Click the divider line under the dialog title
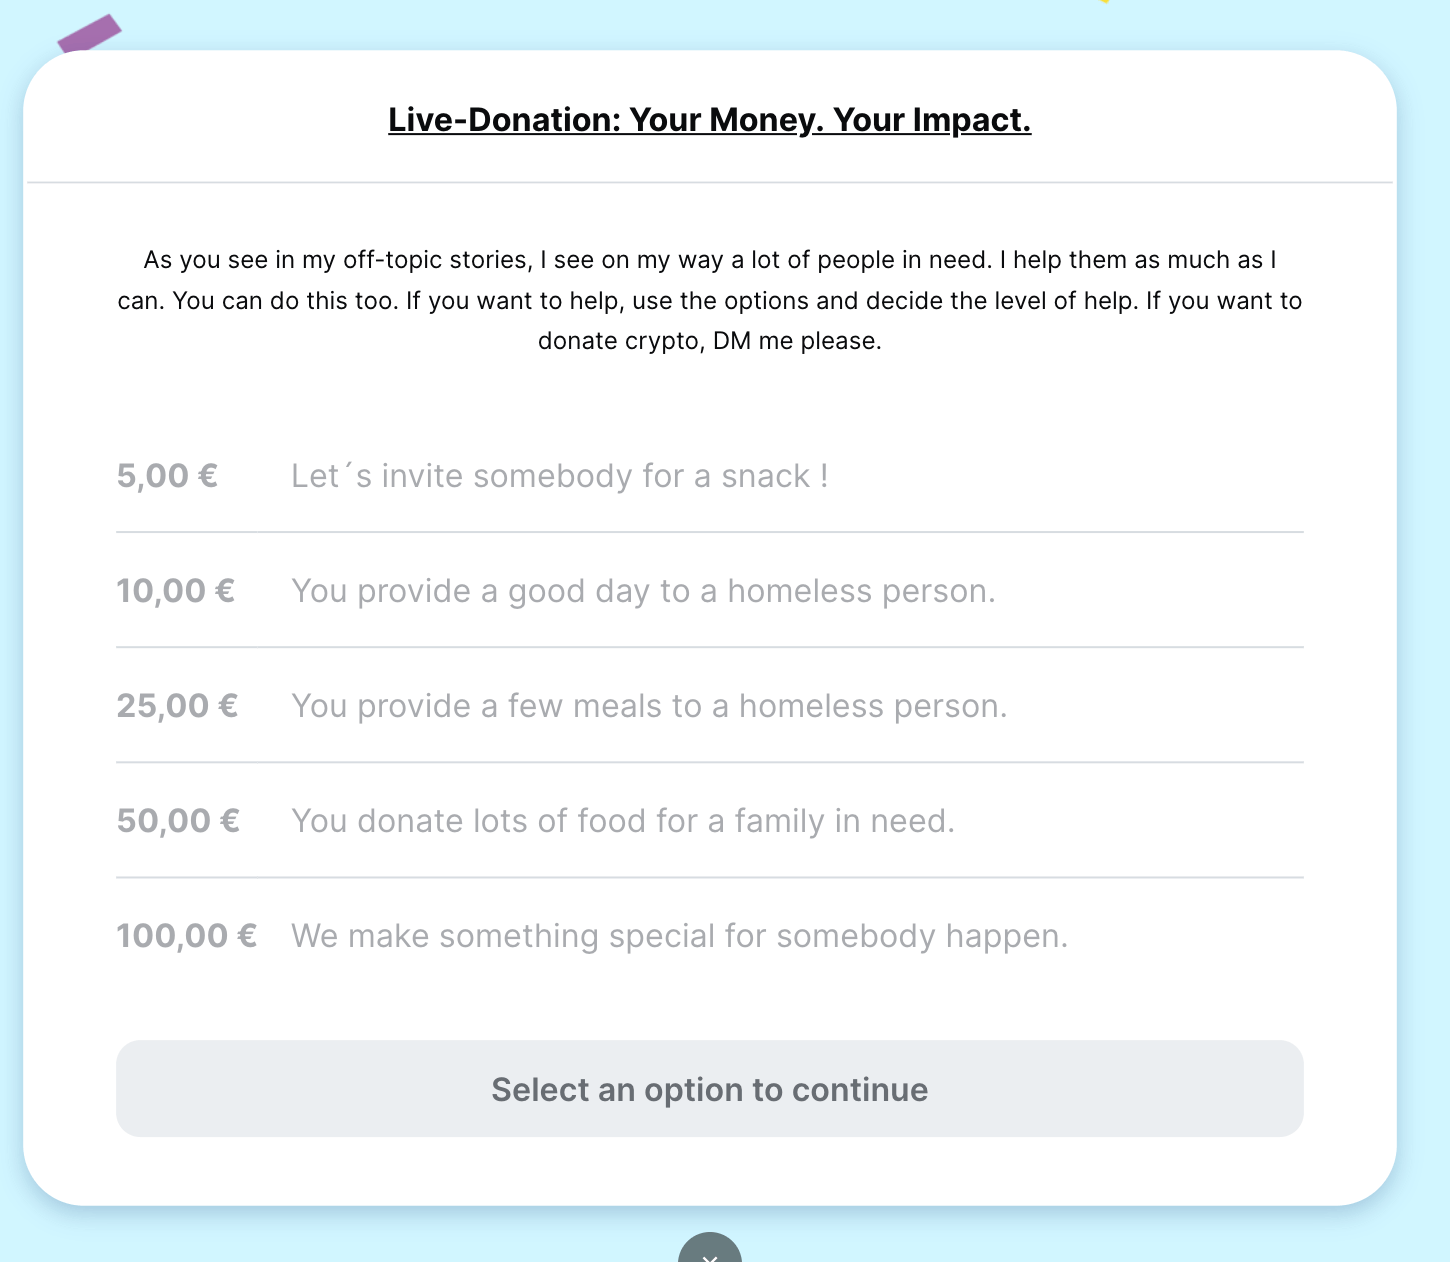 coord(709,183)
